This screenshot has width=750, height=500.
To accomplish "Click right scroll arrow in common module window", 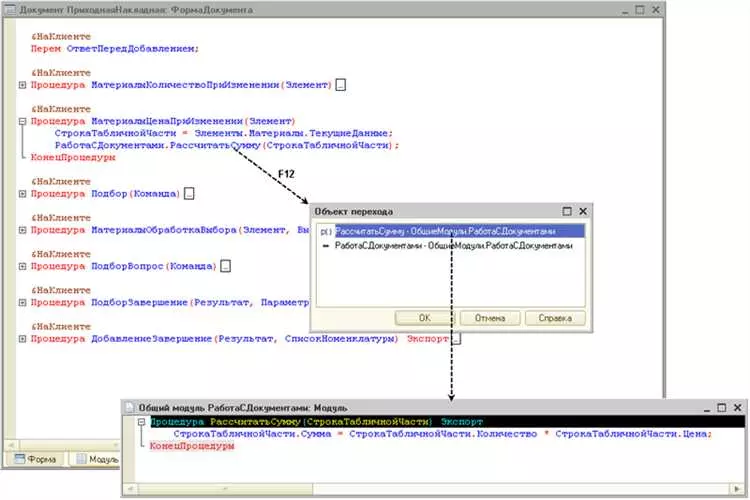I will 737,489.
